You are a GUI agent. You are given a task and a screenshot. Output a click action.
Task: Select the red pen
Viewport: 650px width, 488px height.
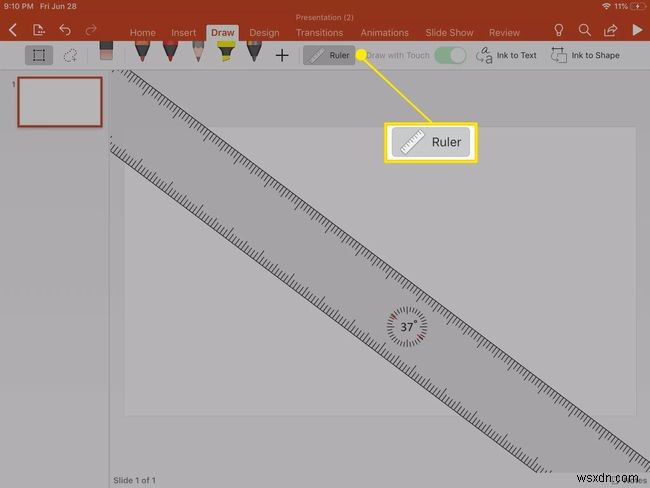[170, 51]
